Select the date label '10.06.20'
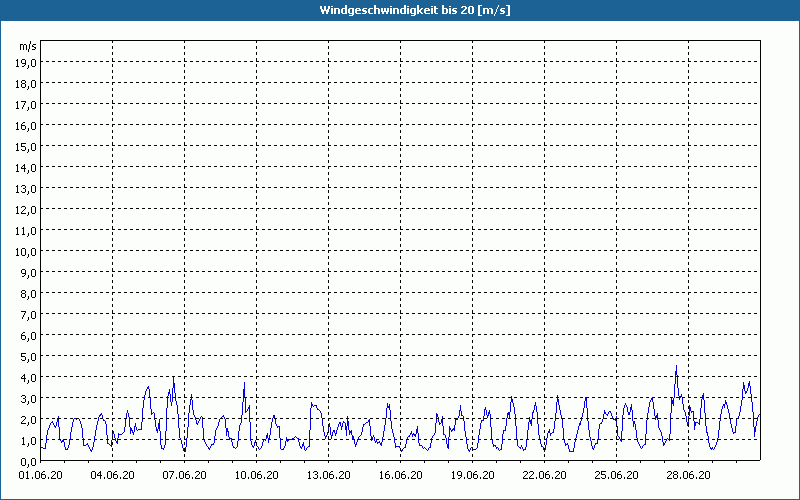The image size is (800, 500). 257,475
